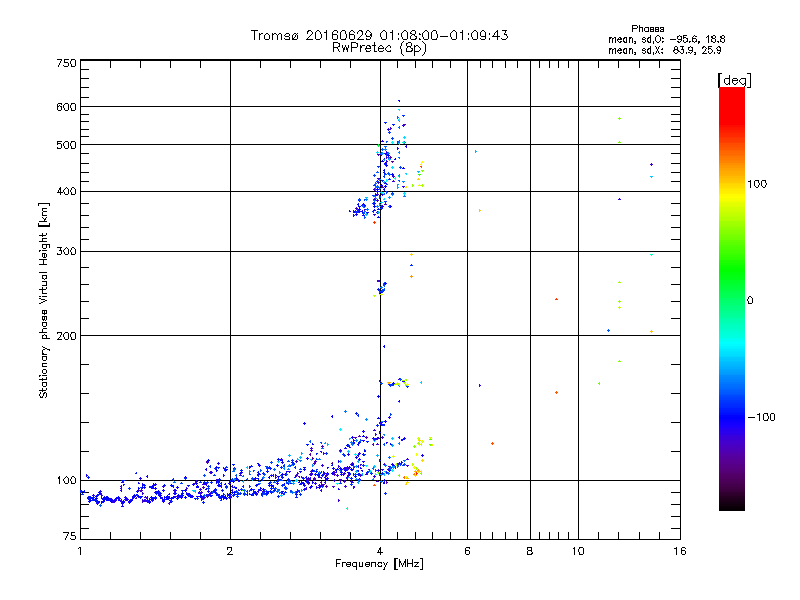Click colorbar tick label '100'
The image size is (800, 600).
pos(757,184)
